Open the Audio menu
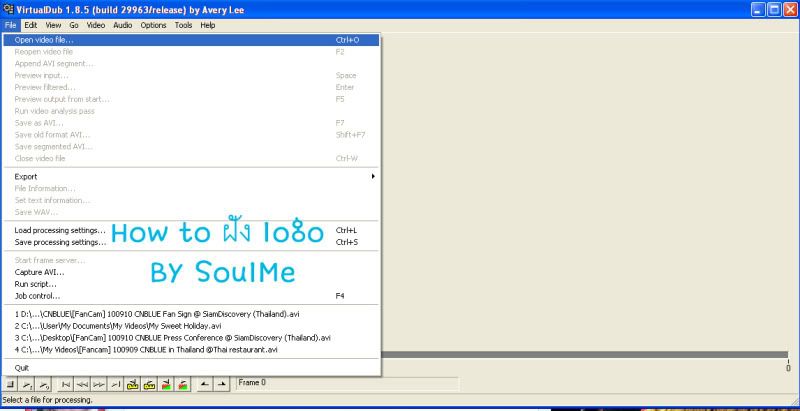800x411 pixels. pos(122,25)
